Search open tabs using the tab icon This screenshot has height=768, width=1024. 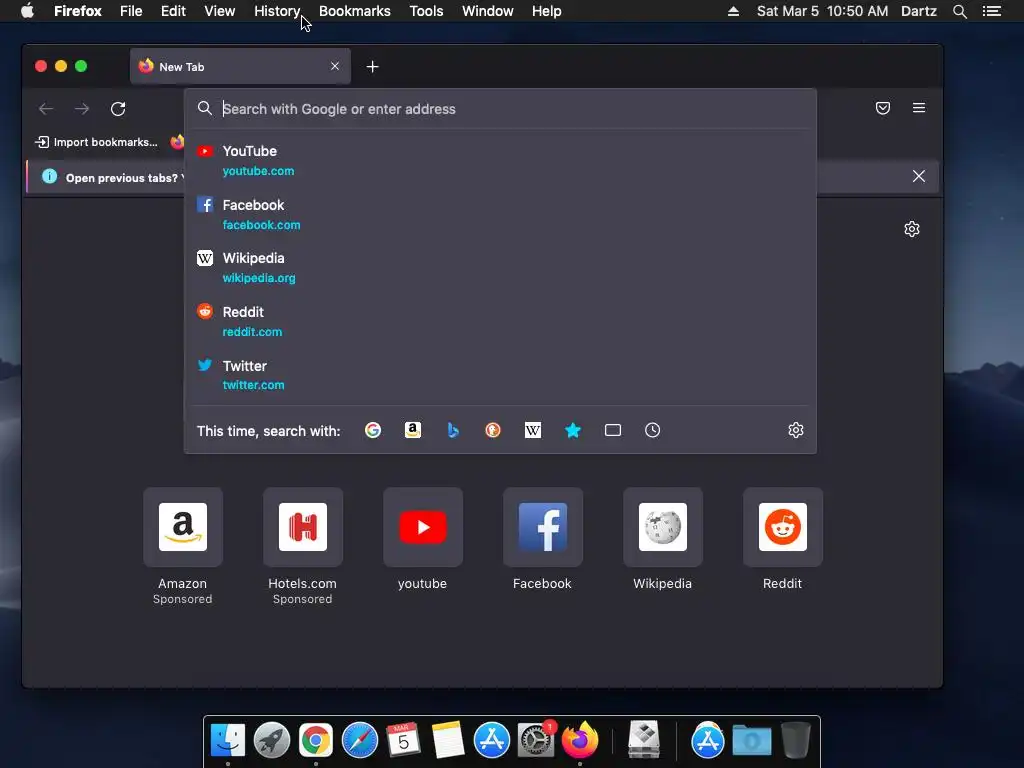pos(613,430)
